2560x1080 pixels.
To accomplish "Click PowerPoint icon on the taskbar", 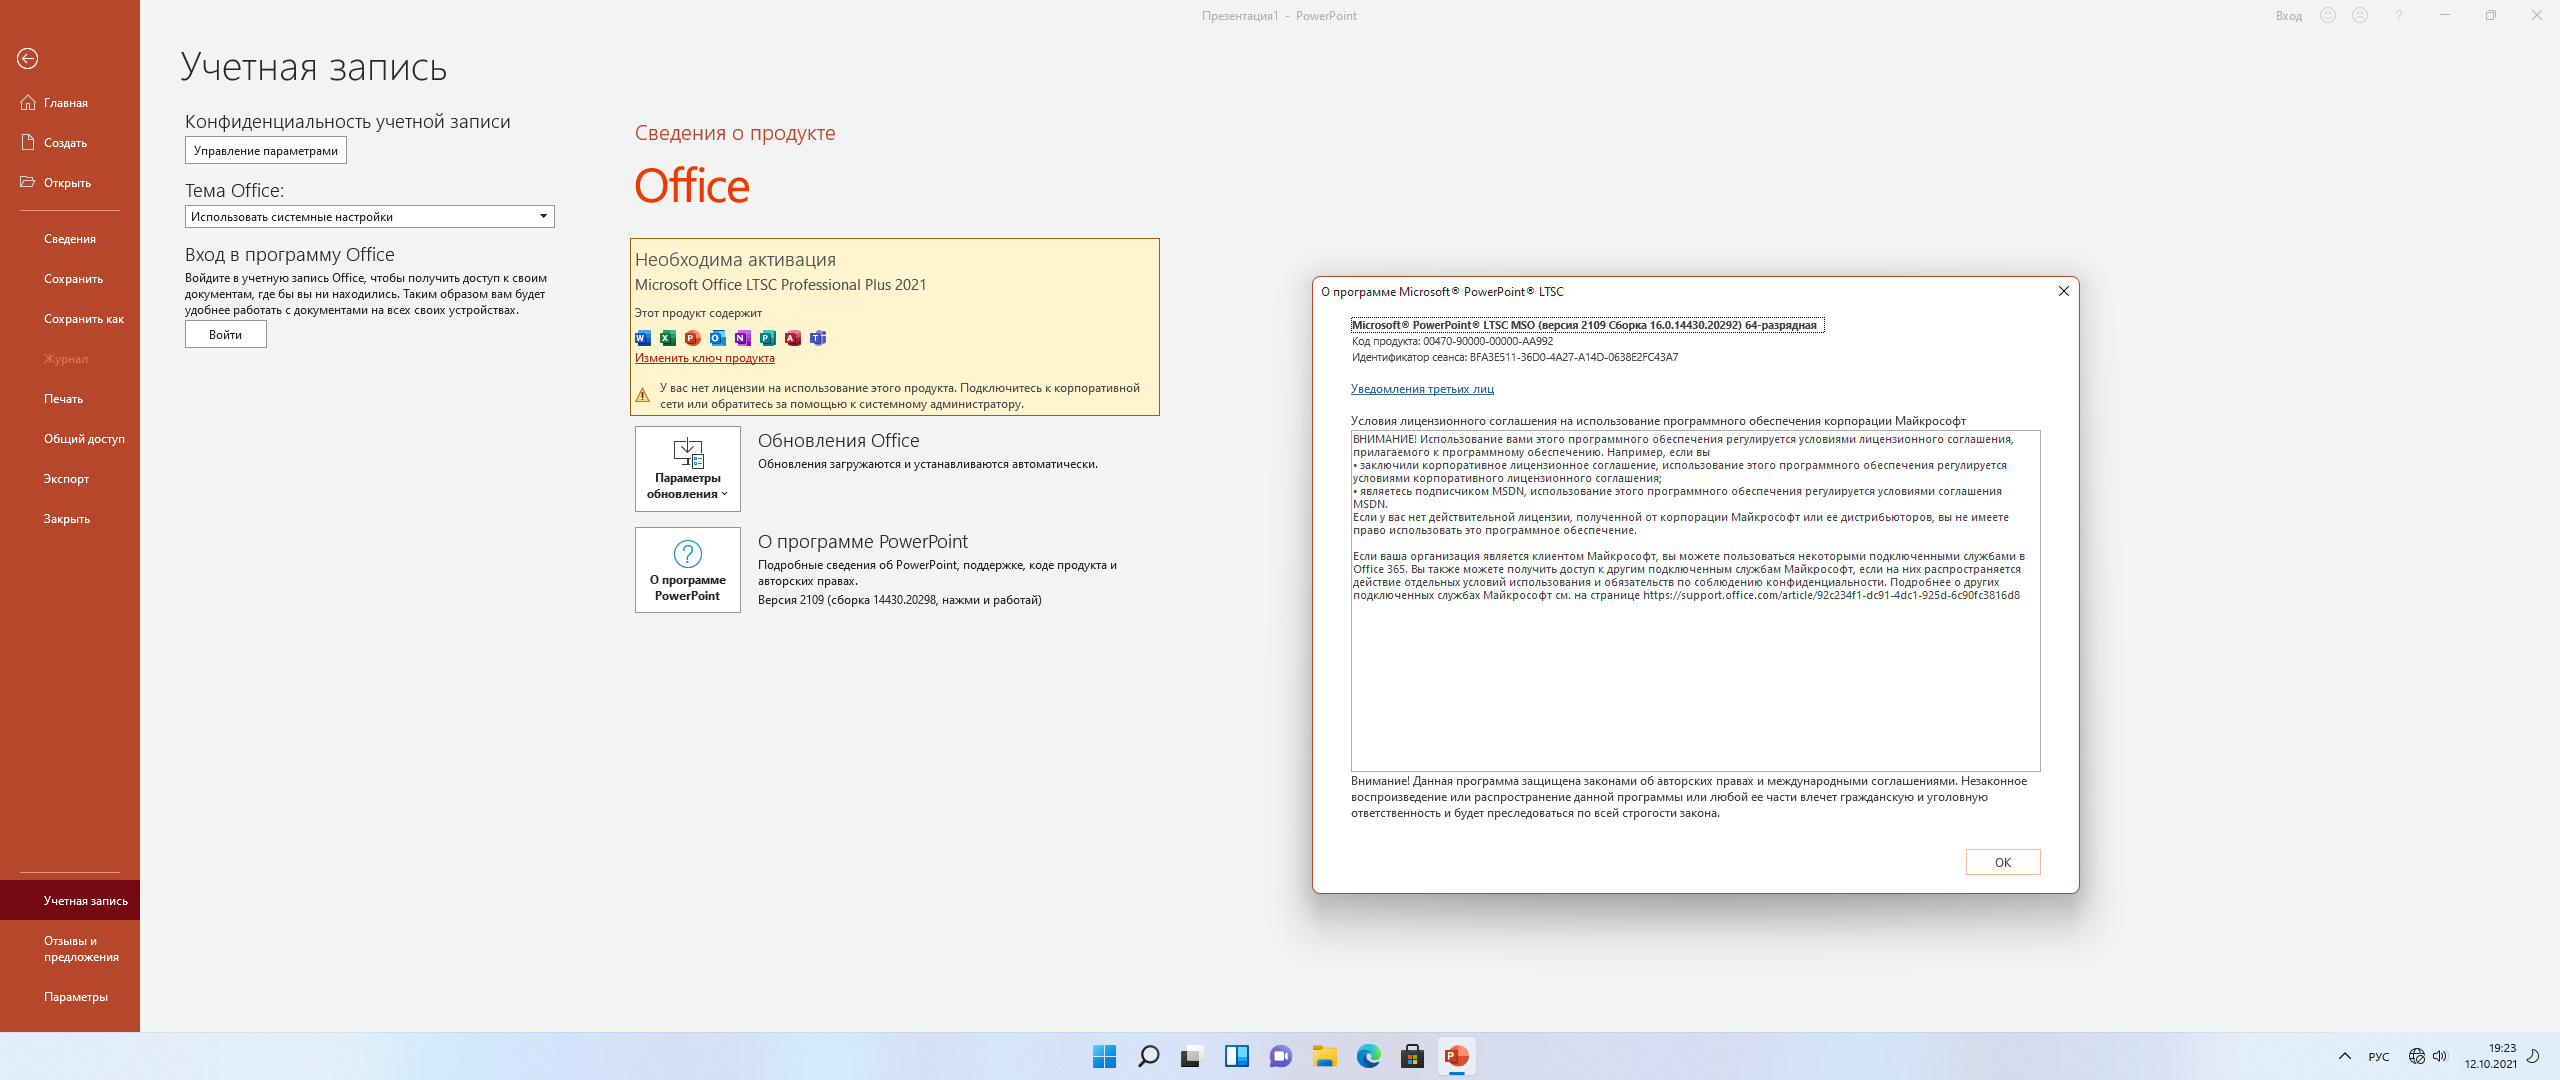I will click(1457, 1056).
